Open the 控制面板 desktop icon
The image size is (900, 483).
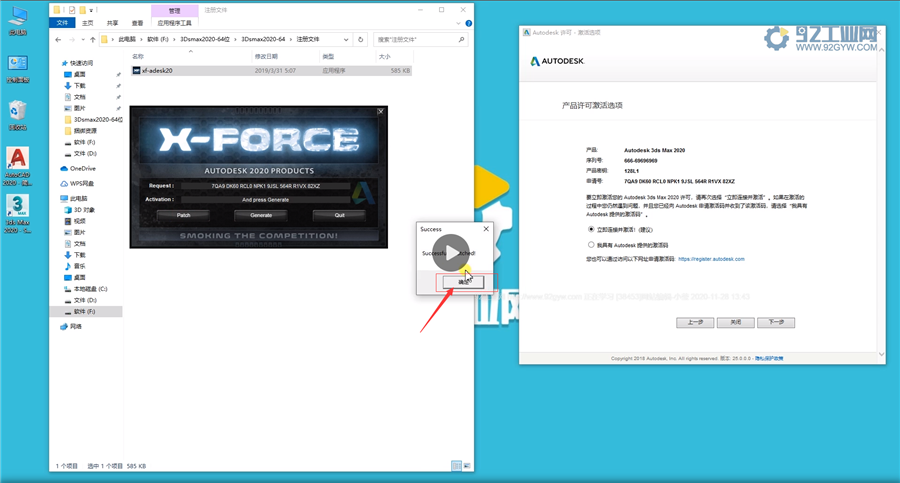[18, 69]
